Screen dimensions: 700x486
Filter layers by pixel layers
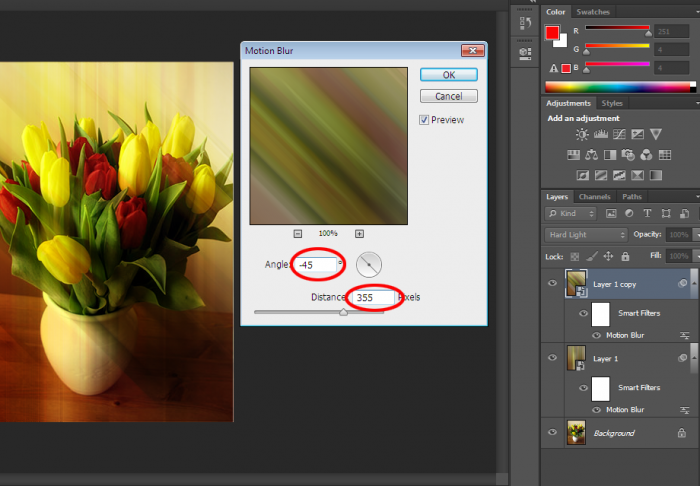(611, 213)
